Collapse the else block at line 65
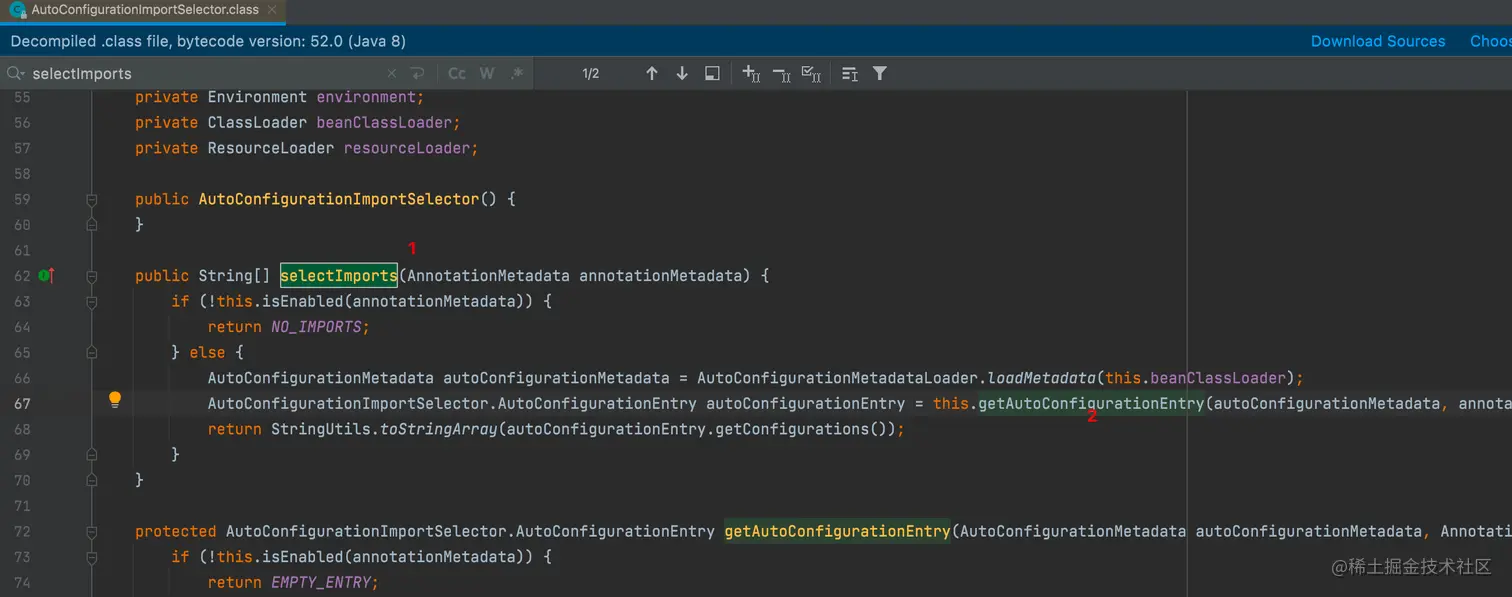1512x597 pixels. pos(92,352)
